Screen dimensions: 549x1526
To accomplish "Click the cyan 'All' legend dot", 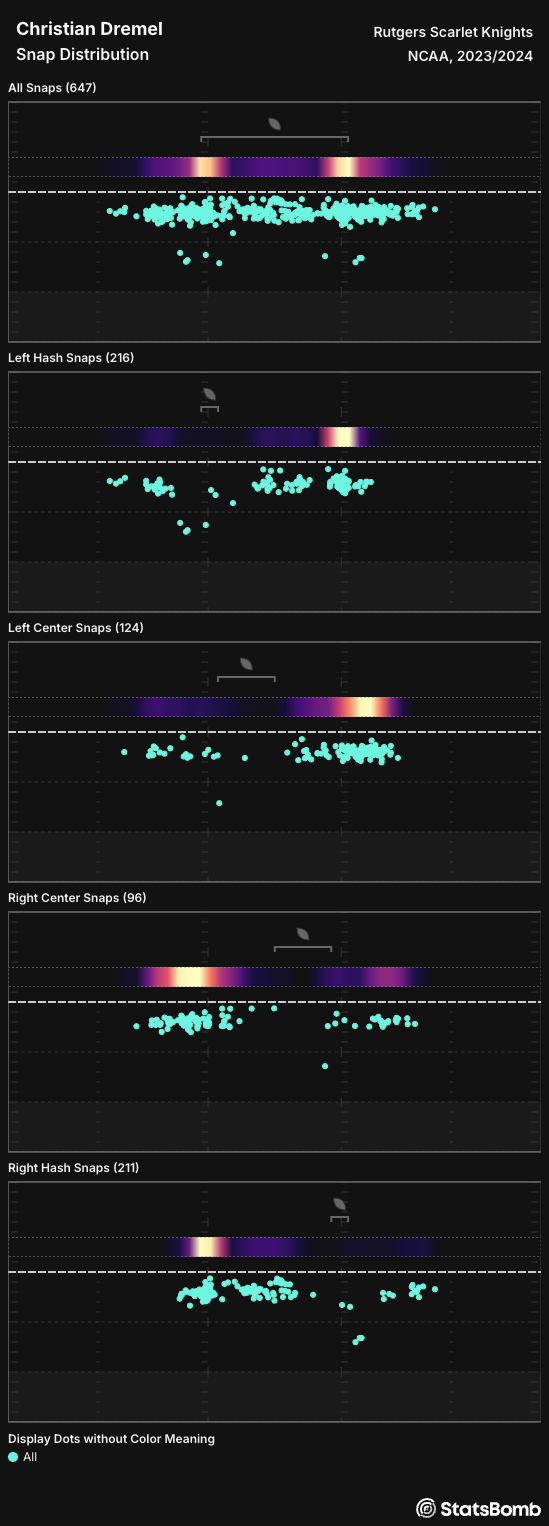I will coord(13,1457).
